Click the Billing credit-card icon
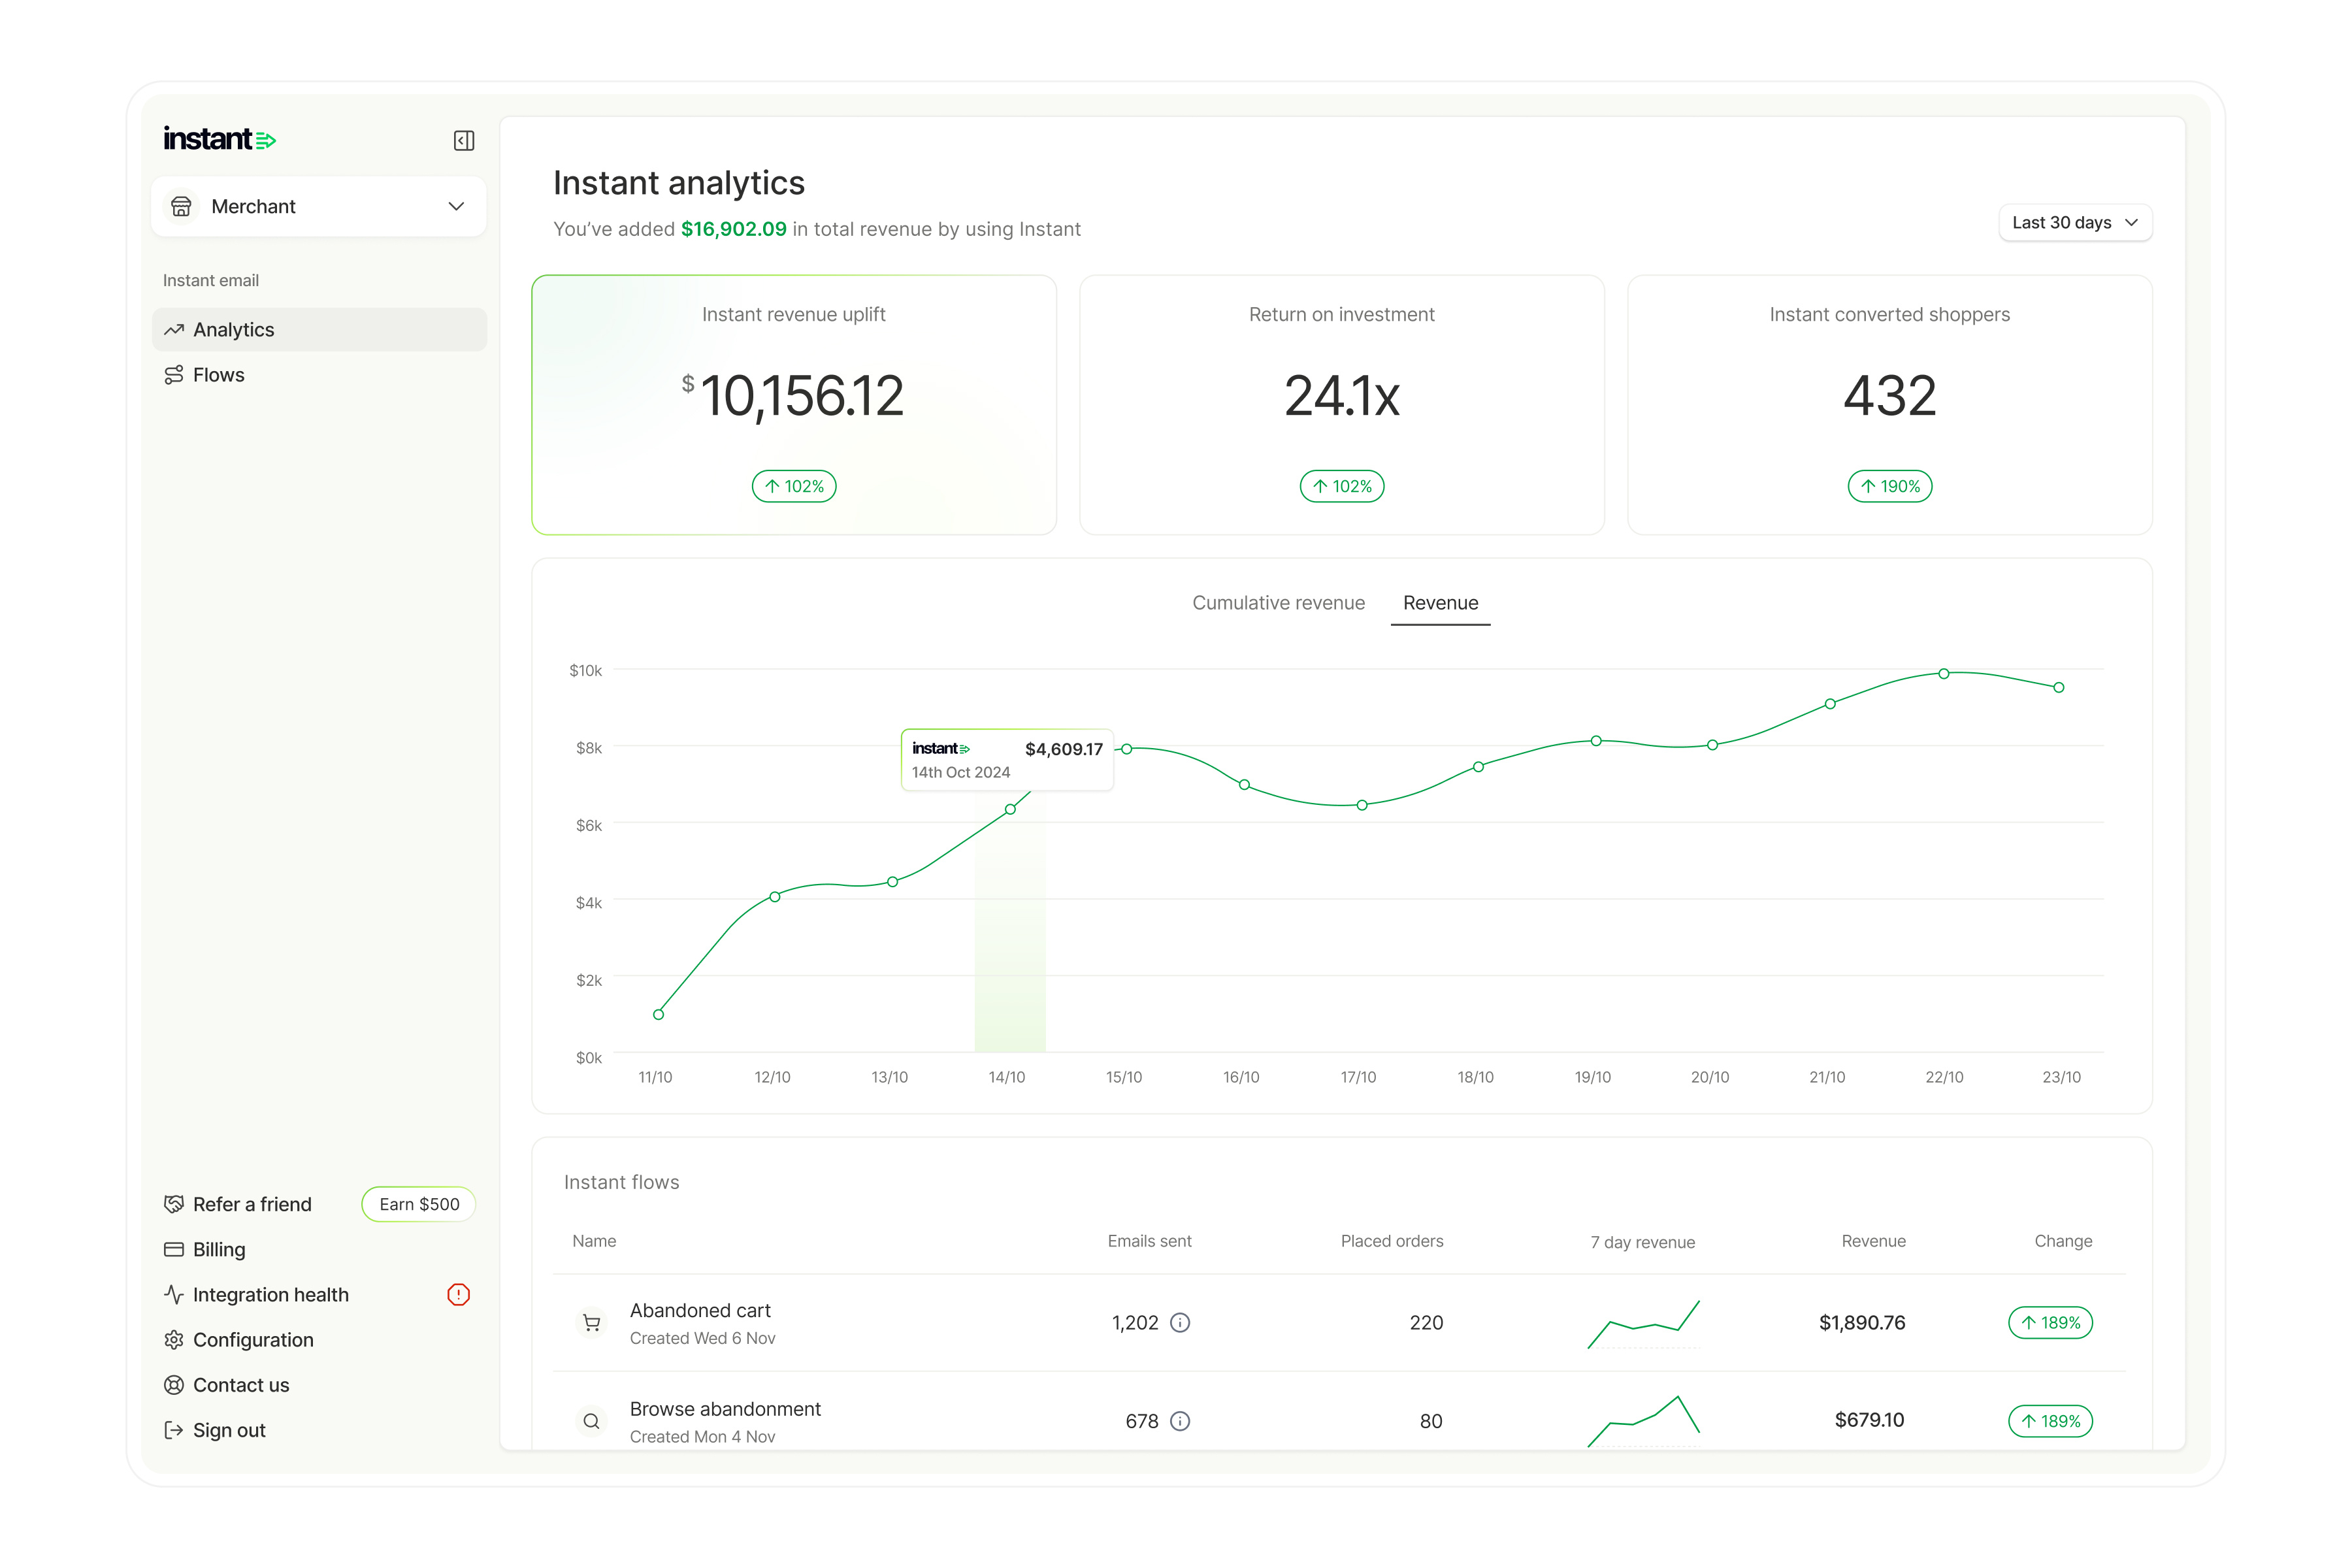The image size is (2352, 1568). pyautogui.click(x=175, y=1249)
